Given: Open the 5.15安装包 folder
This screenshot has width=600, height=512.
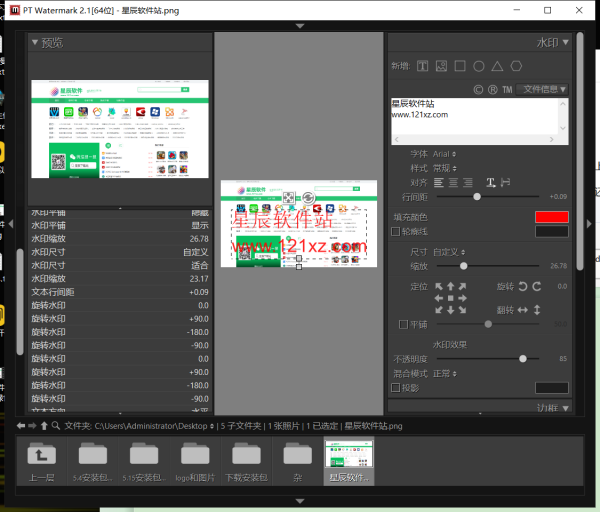Looking at the screenshot, I should tap(144, 461).
